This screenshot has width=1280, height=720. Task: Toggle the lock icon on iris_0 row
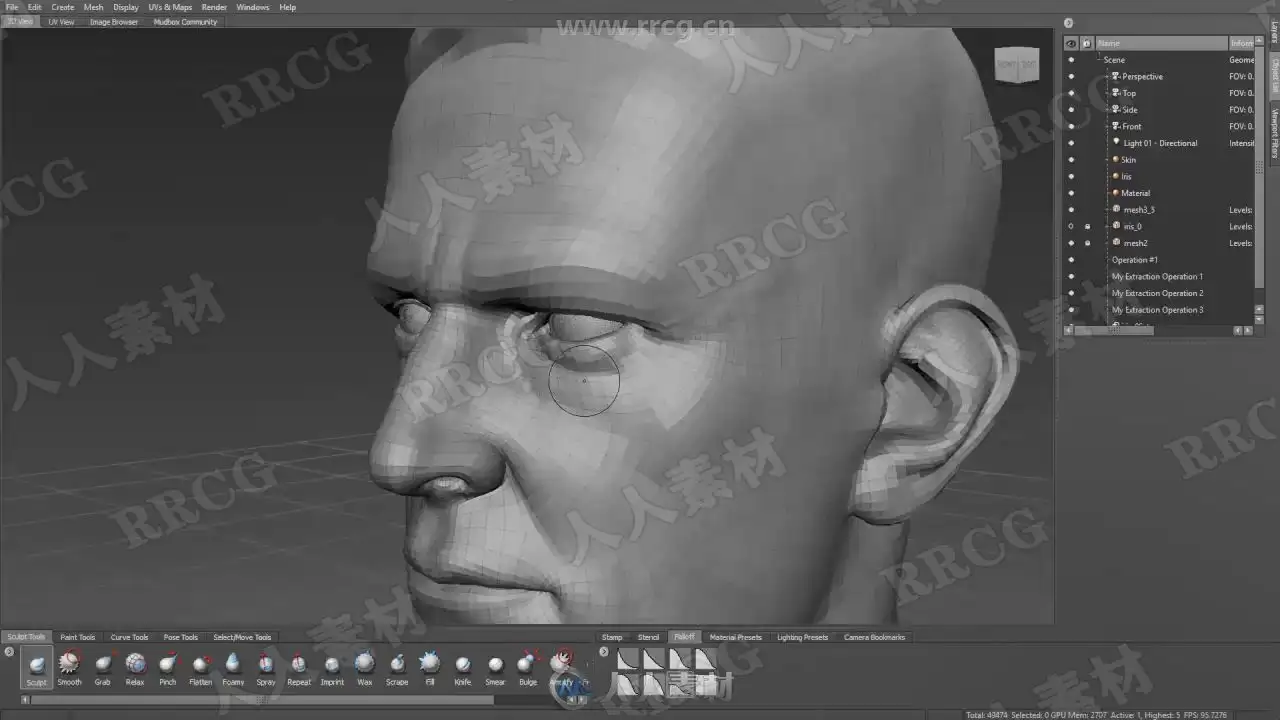click(x=1088, y=226)
